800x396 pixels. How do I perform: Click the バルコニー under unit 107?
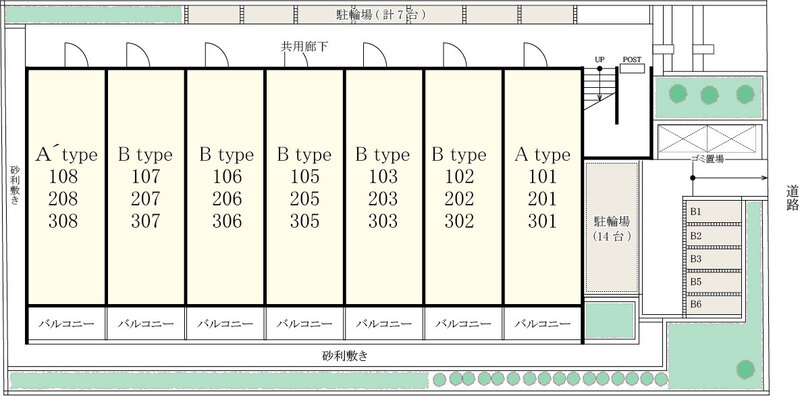pyautogui.click(x=146, y=324)
